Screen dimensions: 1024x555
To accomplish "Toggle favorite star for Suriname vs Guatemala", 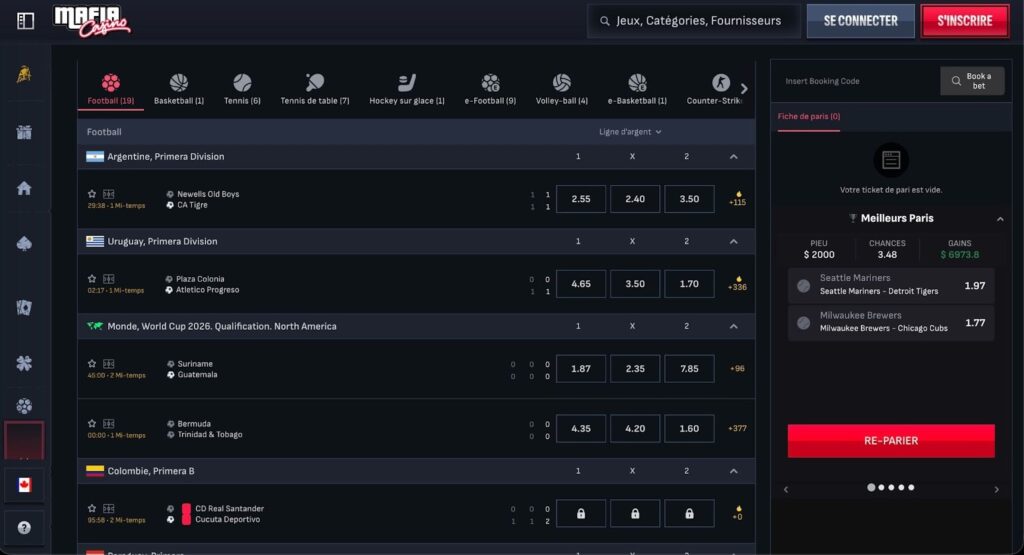I will (92, 364).
